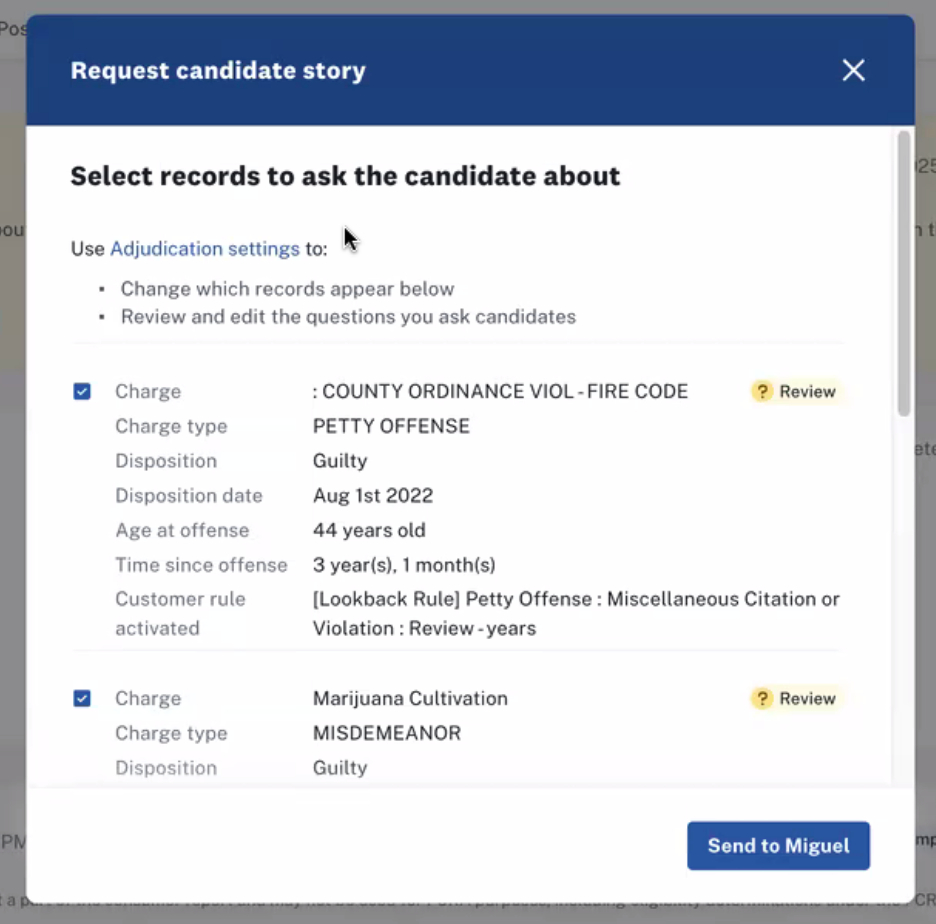
Task: Uncheck the County Ordinance Fire Code record
Action: click(82, 392)
